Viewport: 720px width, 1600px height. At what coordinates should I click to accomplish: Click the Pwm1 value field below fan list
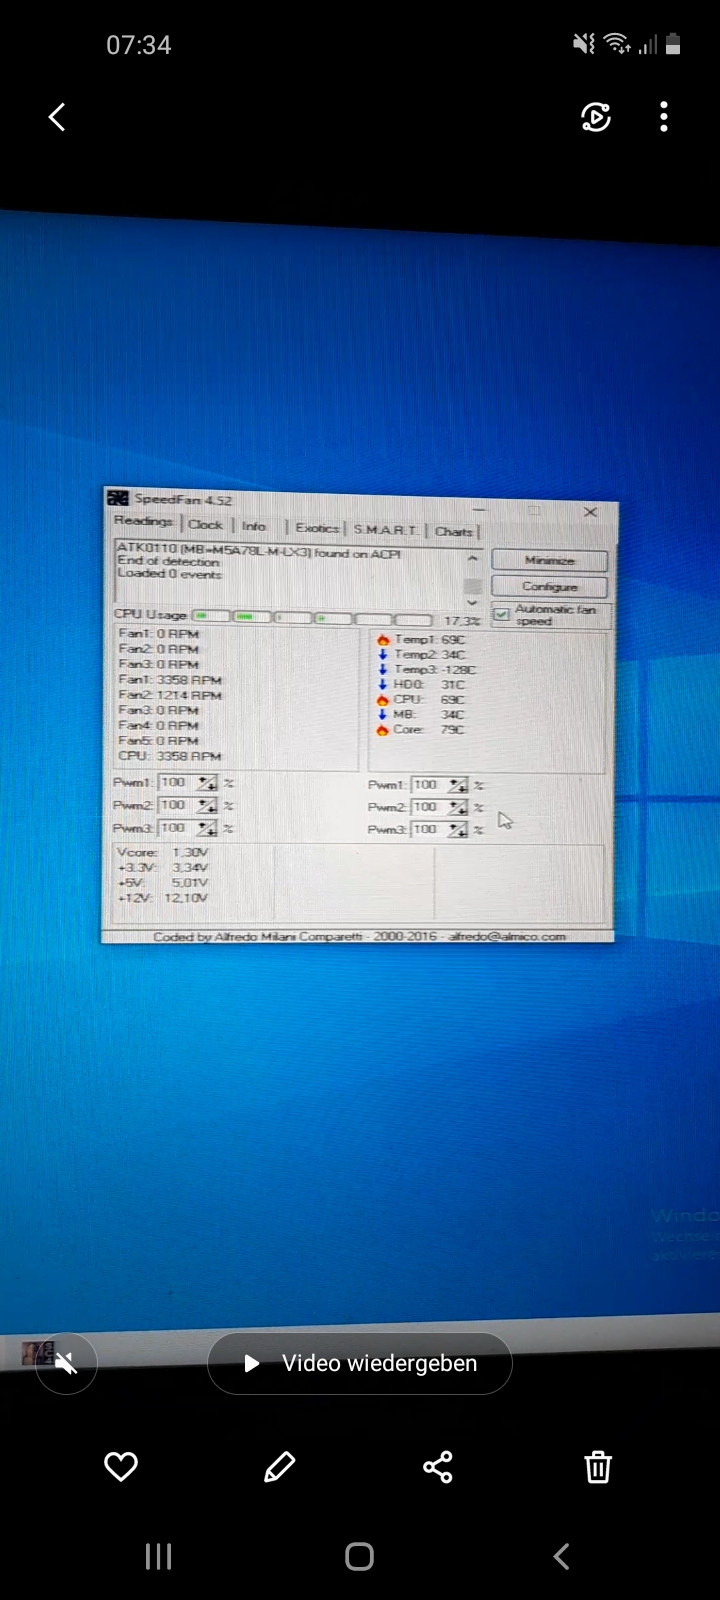pos(177,783)
